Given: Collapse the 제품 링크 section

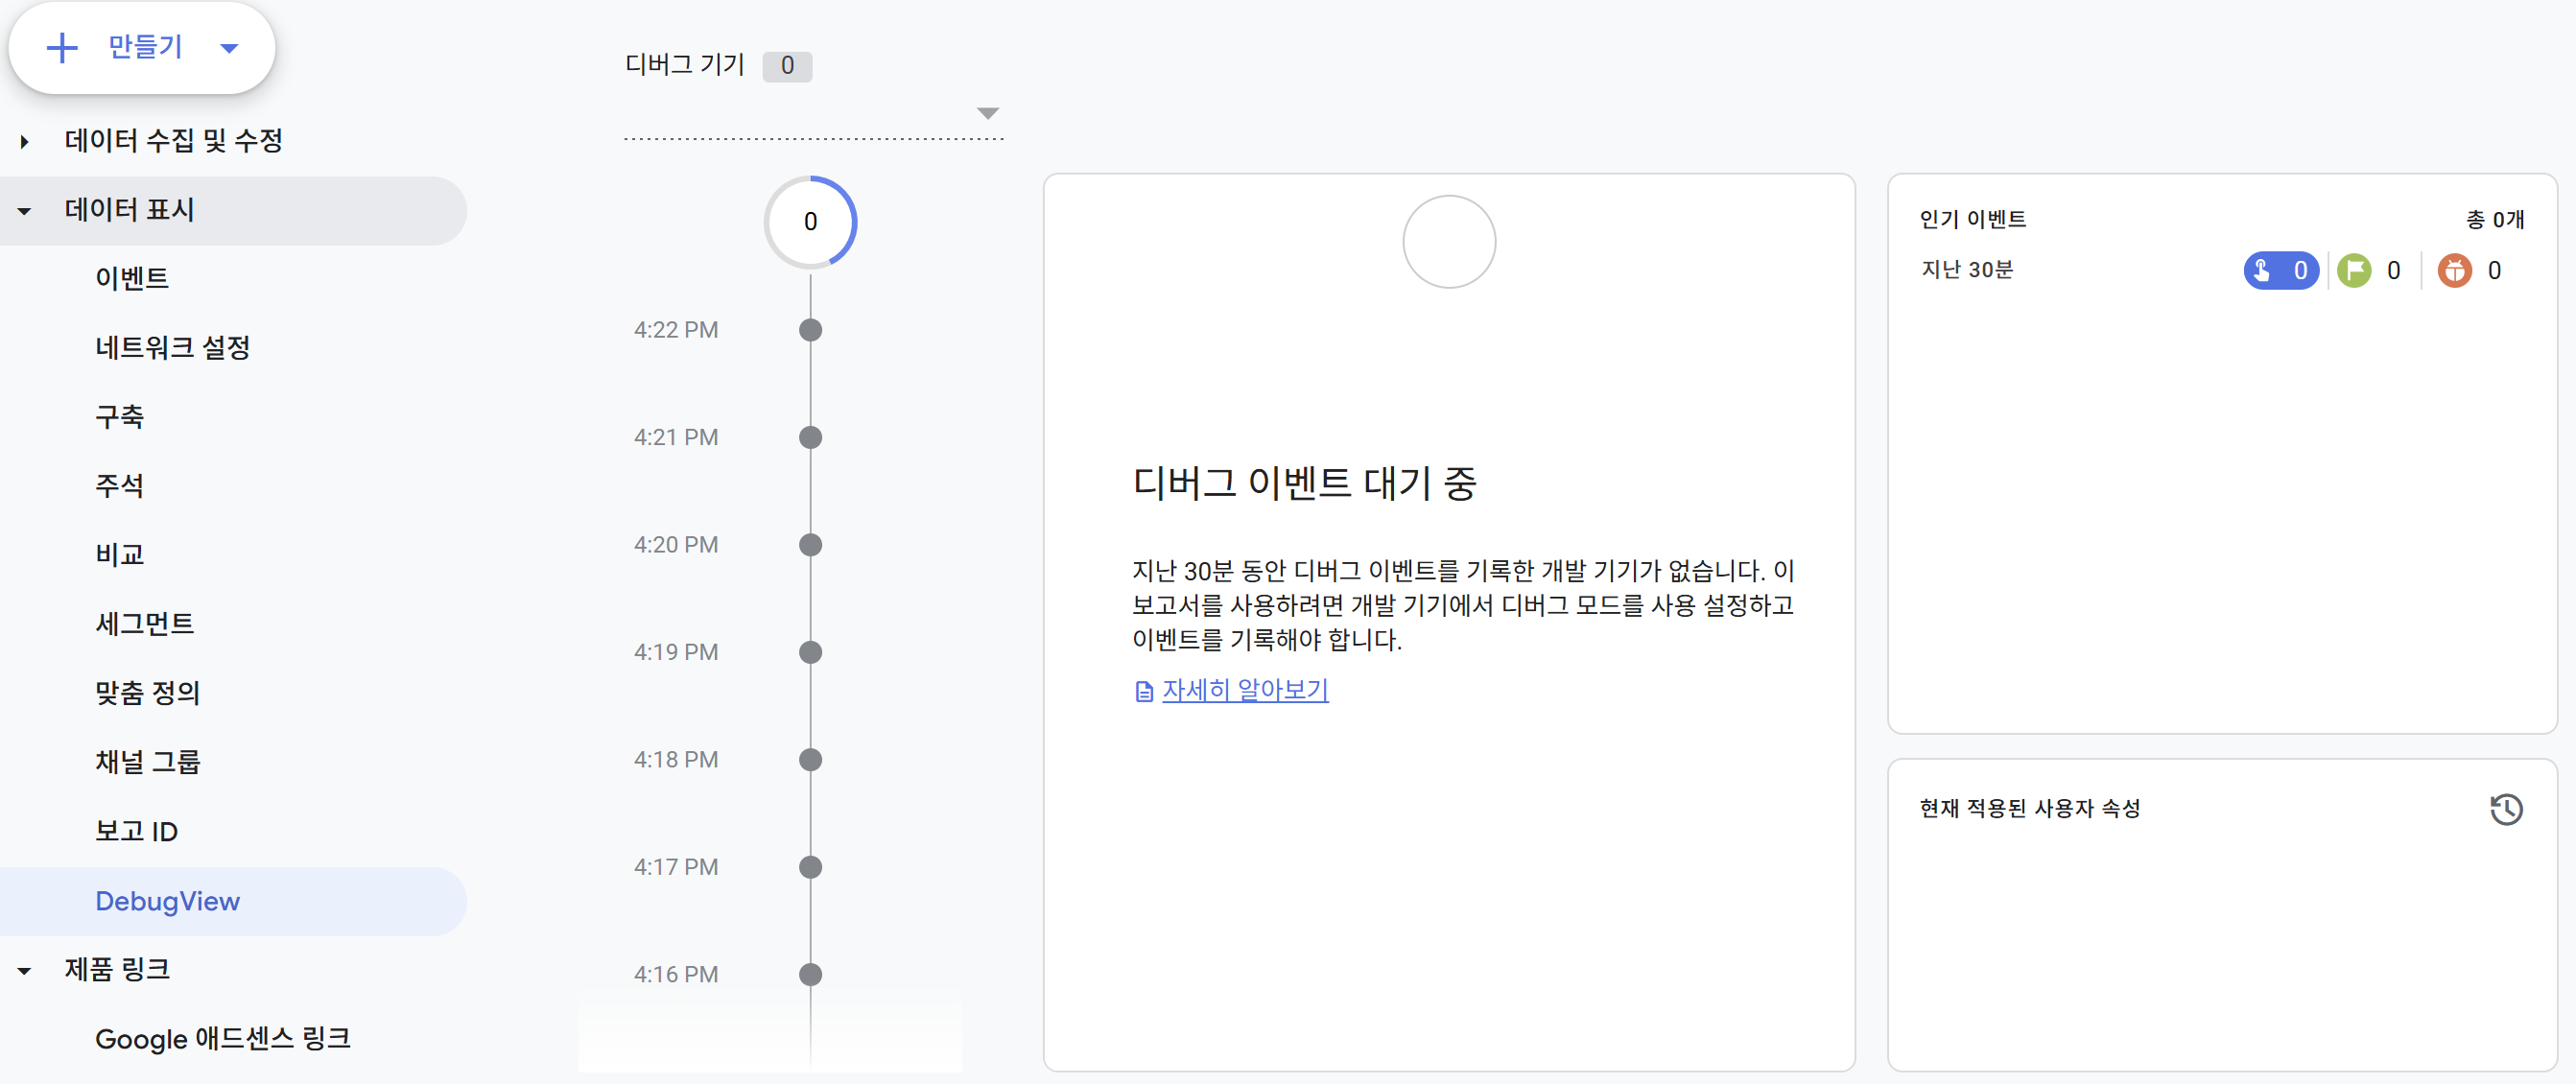Looking at the screenshot, I should 24,970.
